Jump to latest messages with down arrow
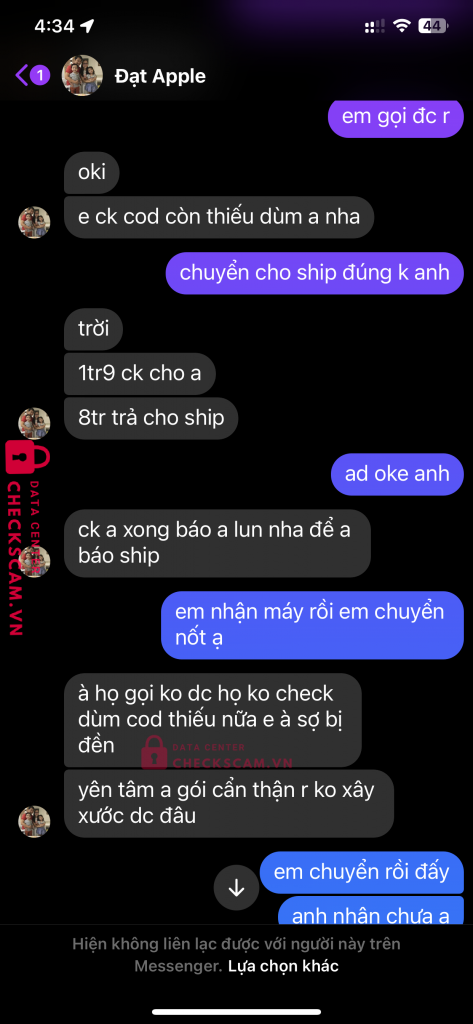Screen dimensions: 473x1024 (236, 888)
